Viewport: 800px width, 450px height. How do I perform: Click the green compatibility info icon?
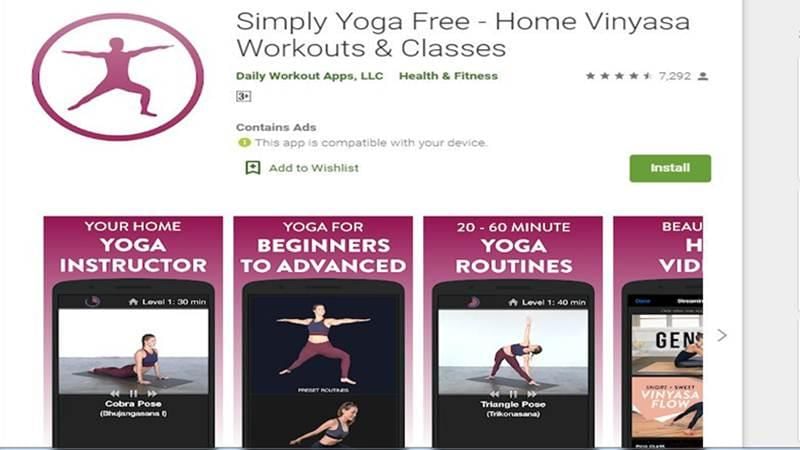244,143
